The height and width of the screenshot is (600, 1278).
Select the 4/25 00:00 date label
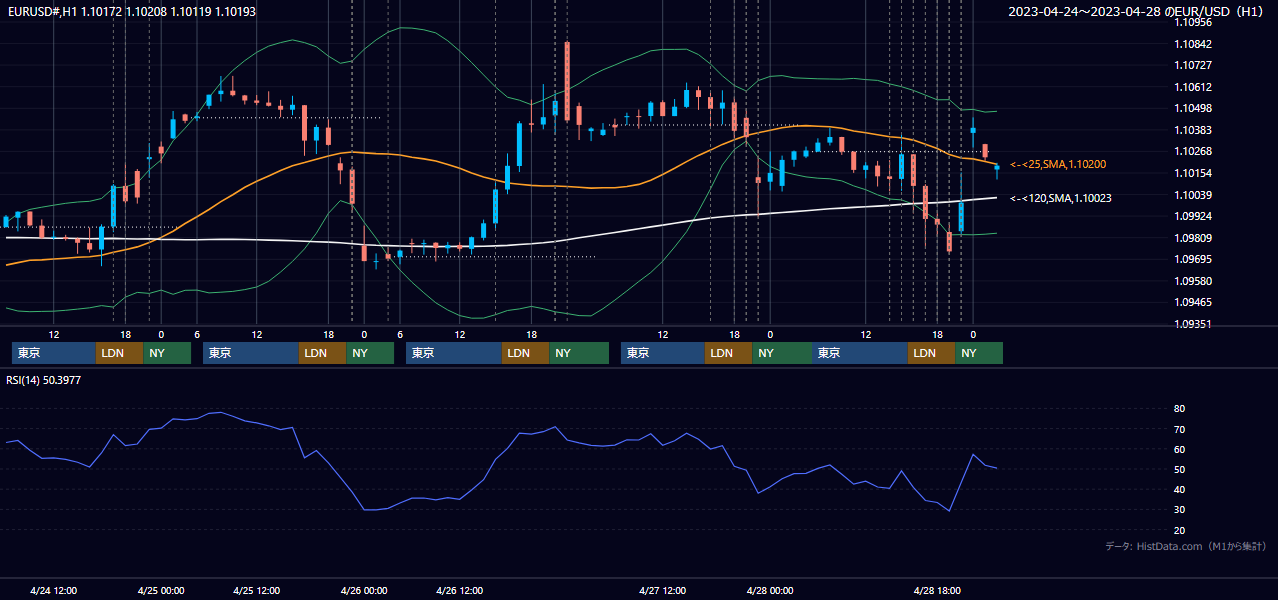(x=160, y=591)
